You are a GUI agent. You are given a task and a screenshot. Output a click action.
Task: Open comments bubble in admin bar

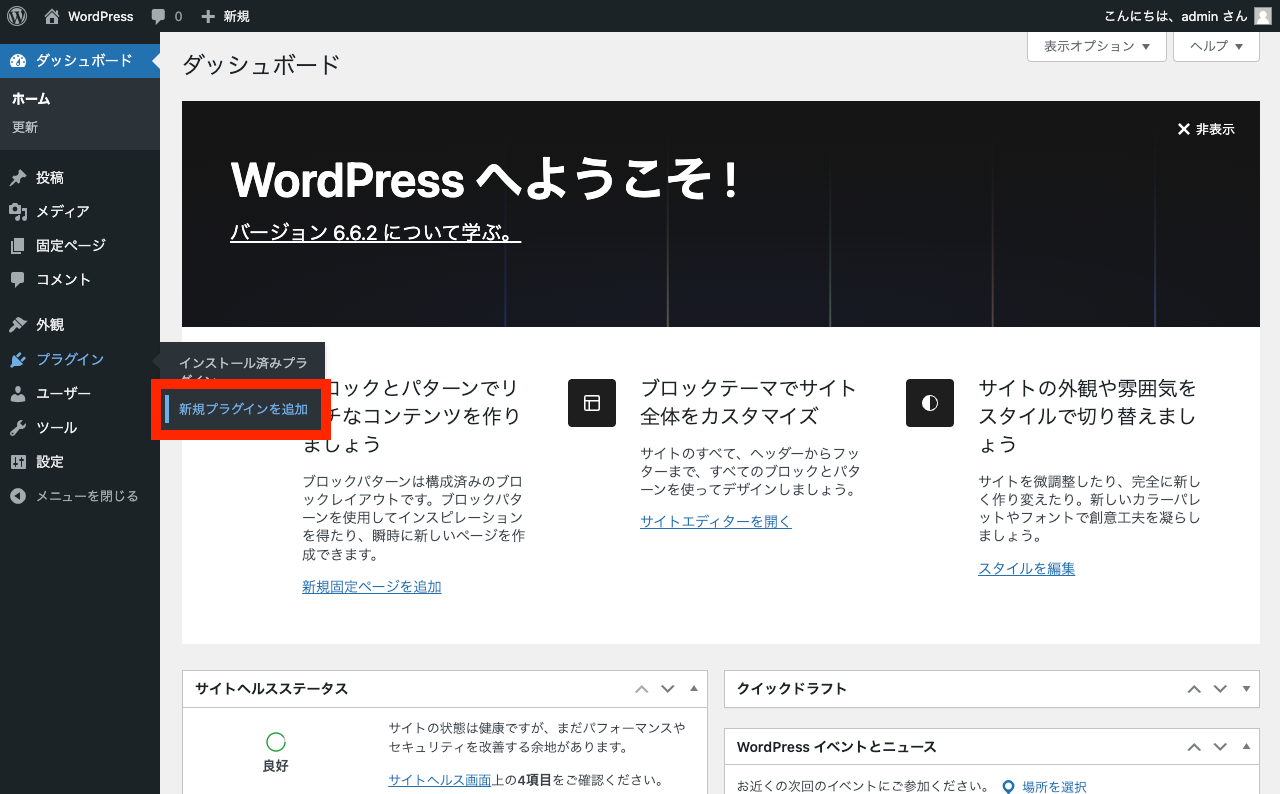158,16
